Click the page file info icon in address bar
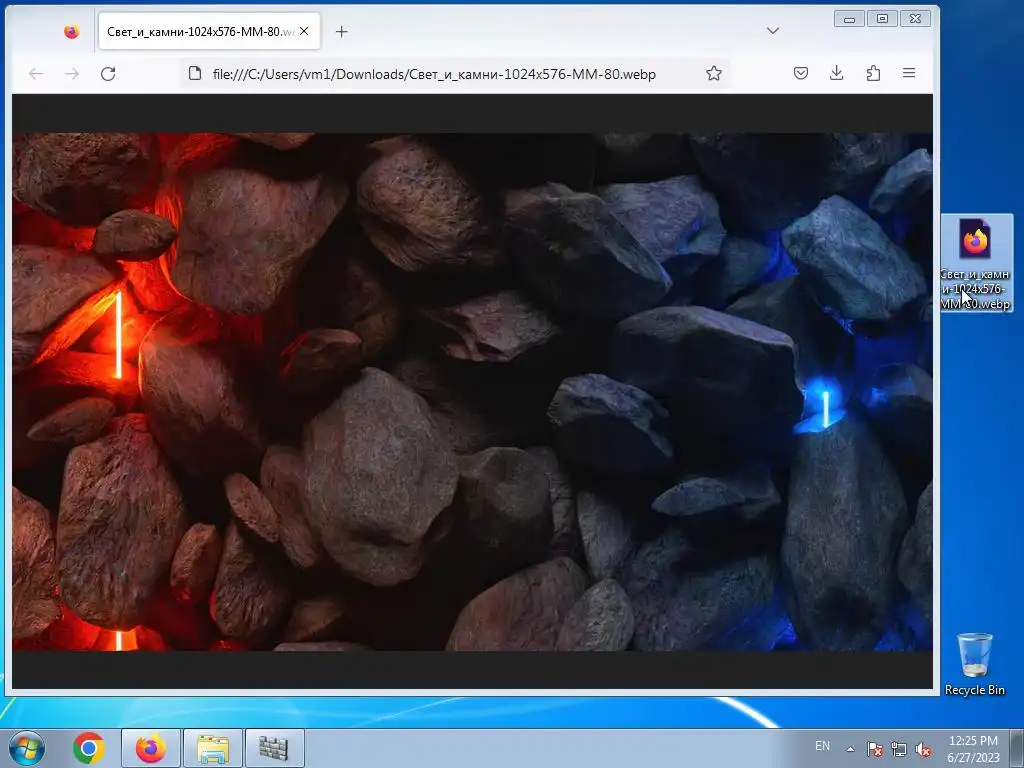The width and height of the screenshot is (1024, 768). pos(195,73)
